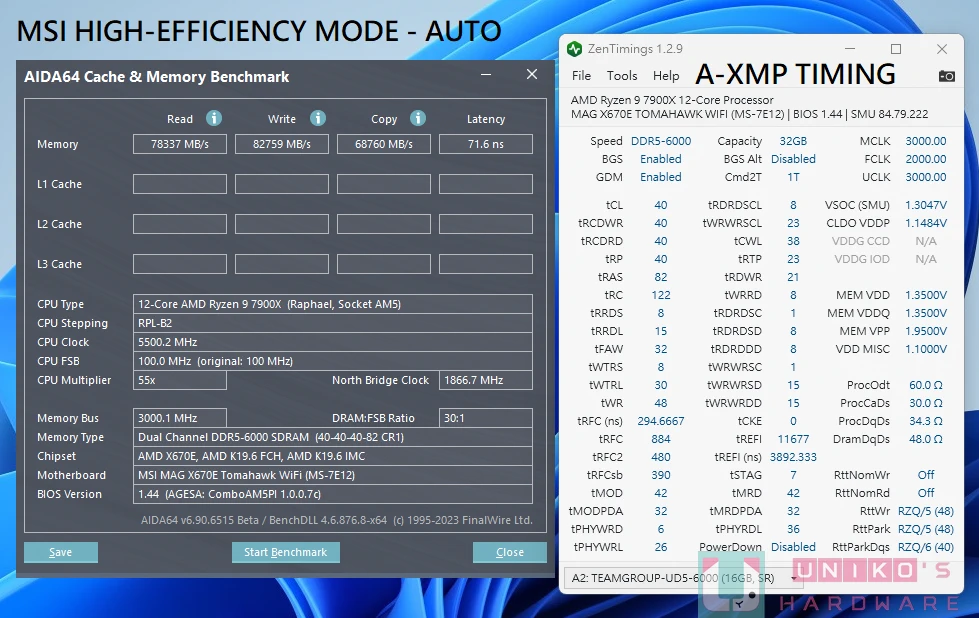979x618 pixels.
Task: Open the Copy info icon in AIDA64
Action: 418,118
